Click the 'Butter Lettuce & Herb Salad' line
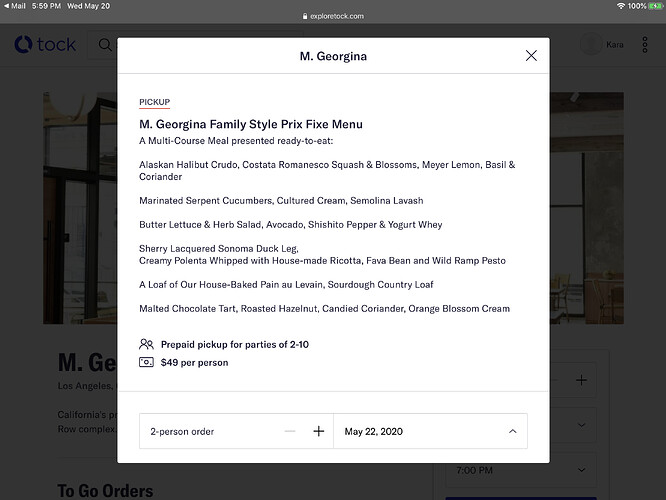666x500 pixels. coord(291,224)
